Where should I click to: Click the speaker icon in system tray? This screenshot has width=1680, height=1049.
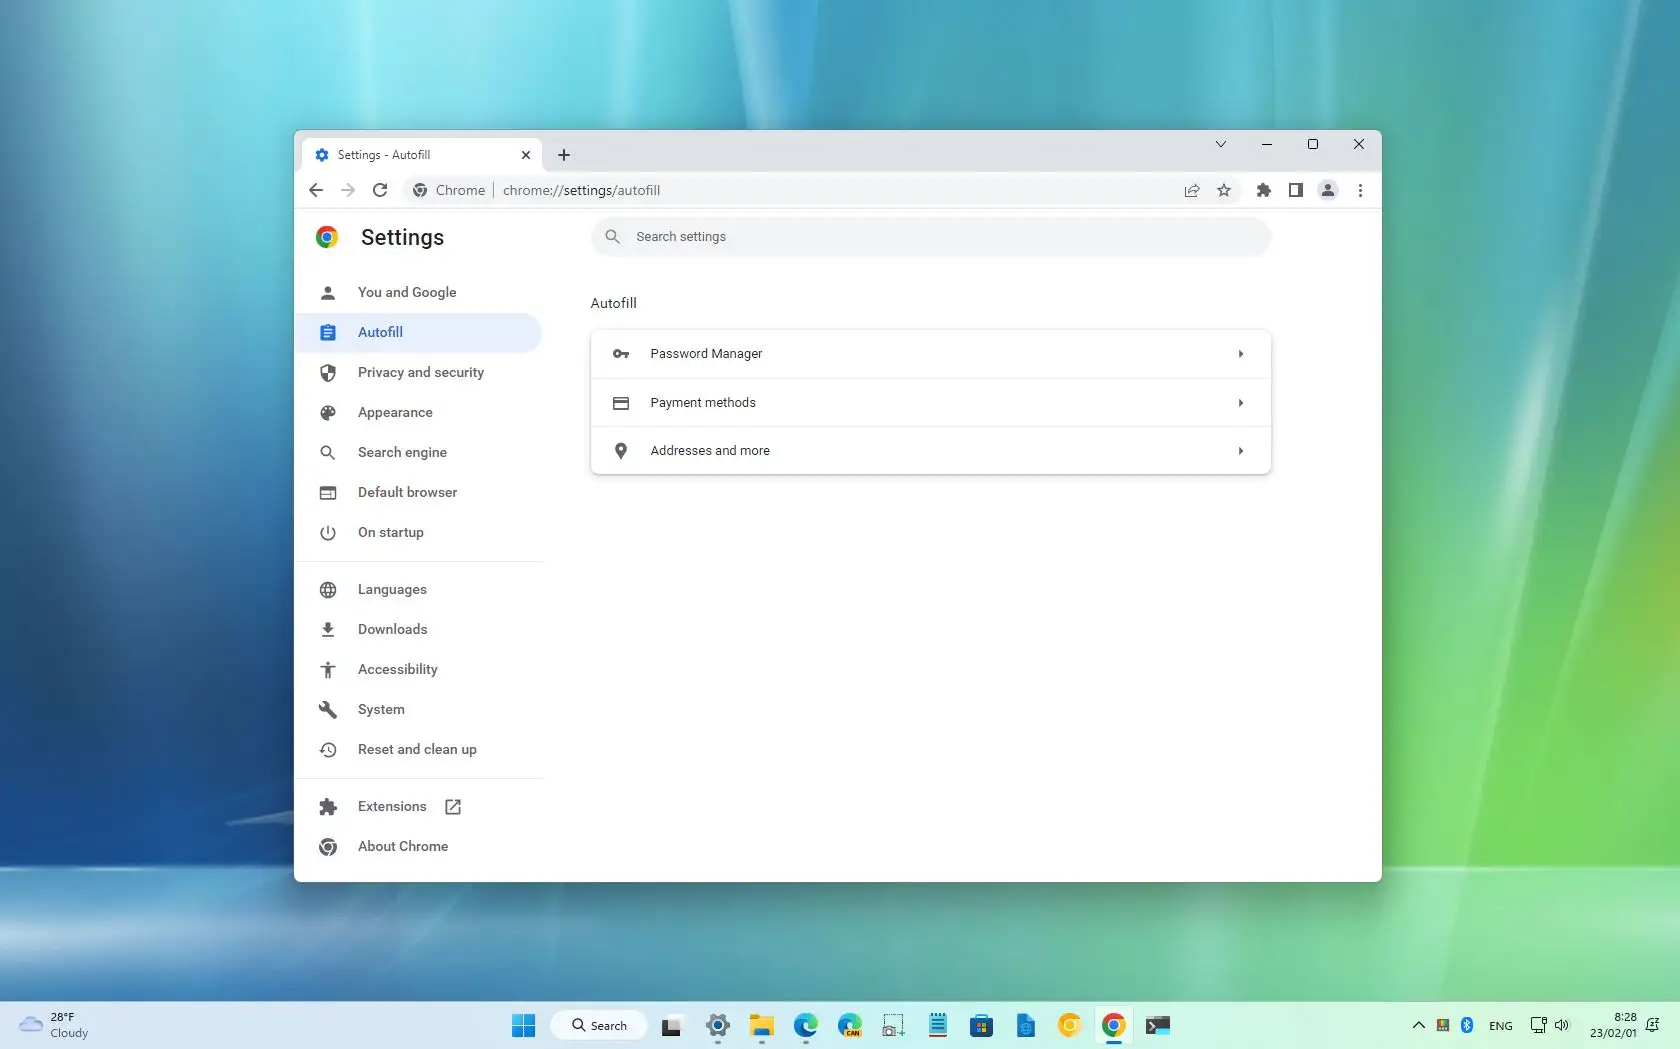coord(1562,1025)
